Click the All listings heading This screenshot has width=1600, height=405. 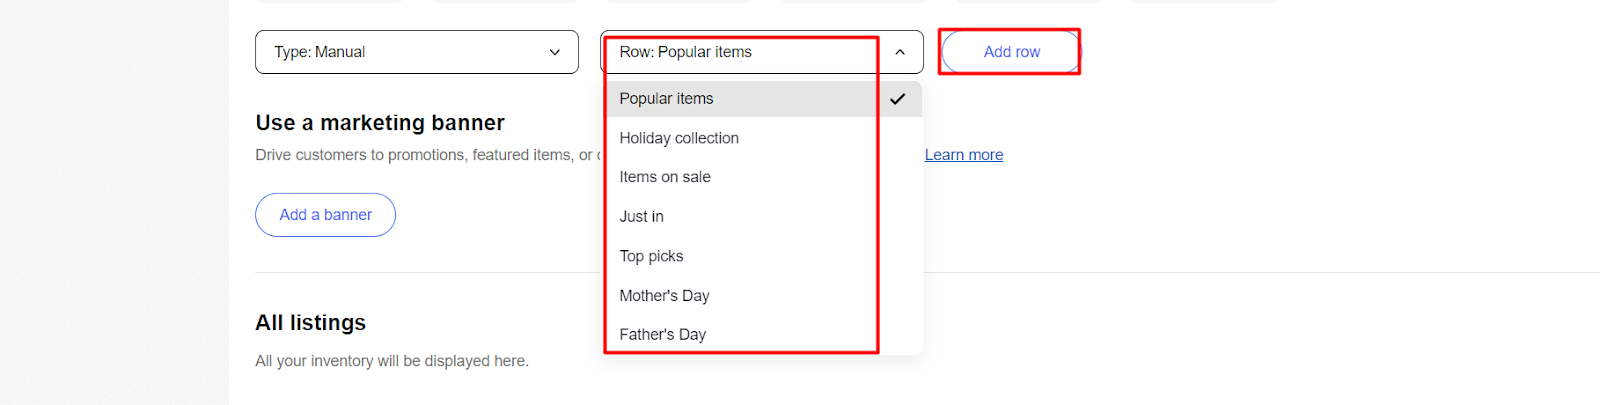click(310, 323)
